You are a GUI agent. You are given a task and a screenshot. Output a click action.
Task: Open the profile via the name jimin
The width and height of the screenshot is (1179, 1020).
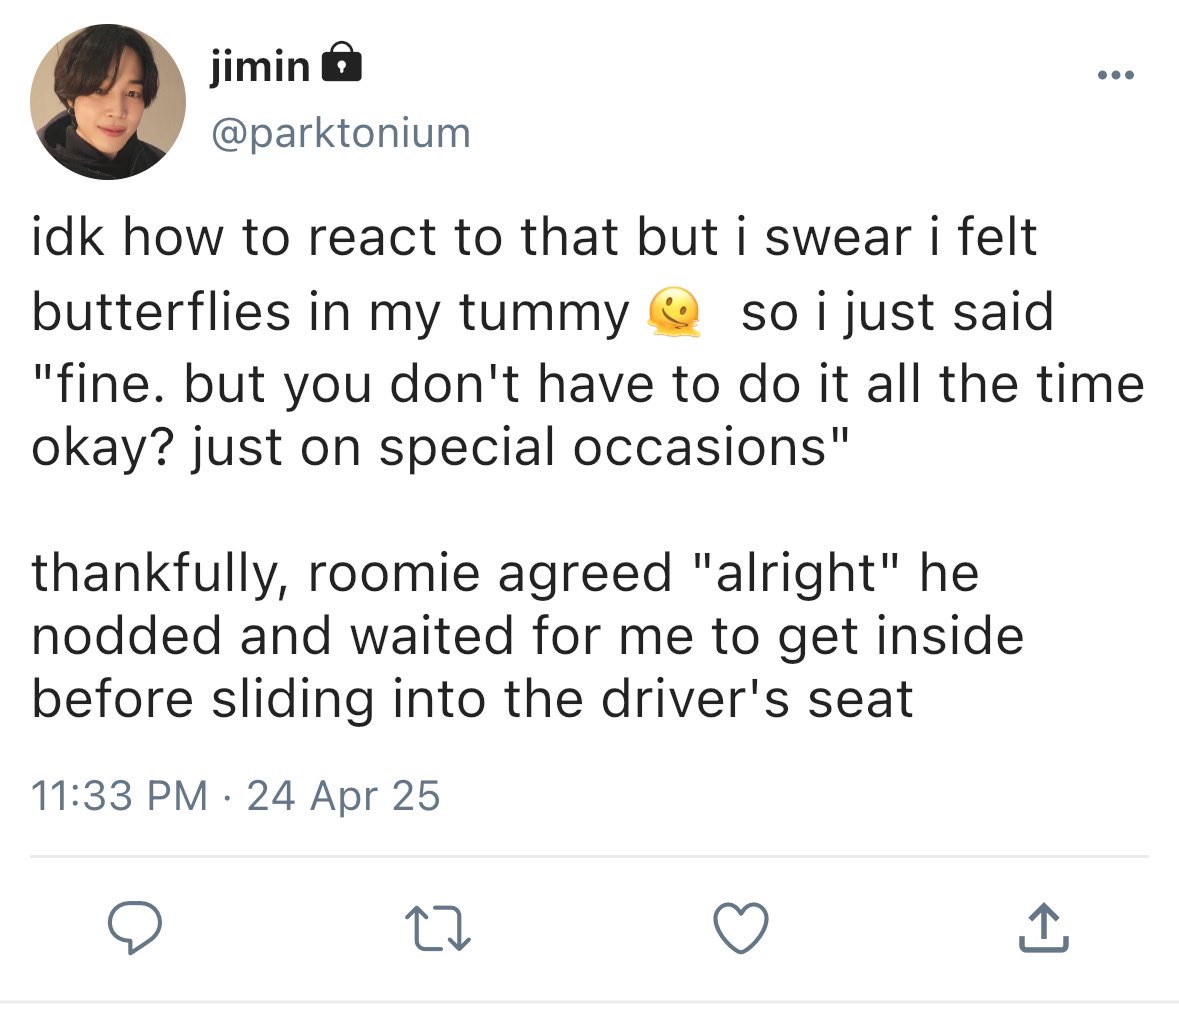260,65
